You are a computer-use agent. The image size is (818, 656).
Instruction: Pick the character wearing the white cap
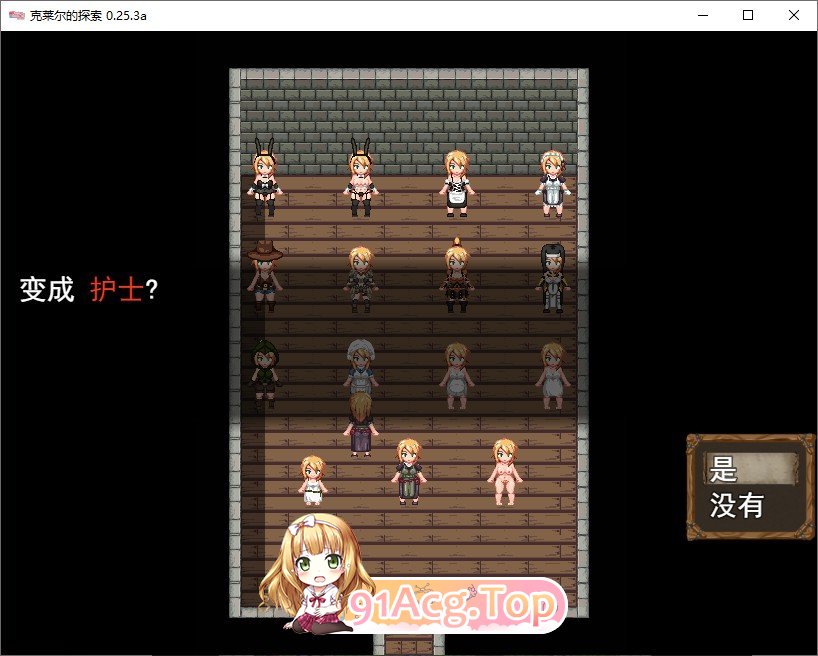tap(361, 370)
